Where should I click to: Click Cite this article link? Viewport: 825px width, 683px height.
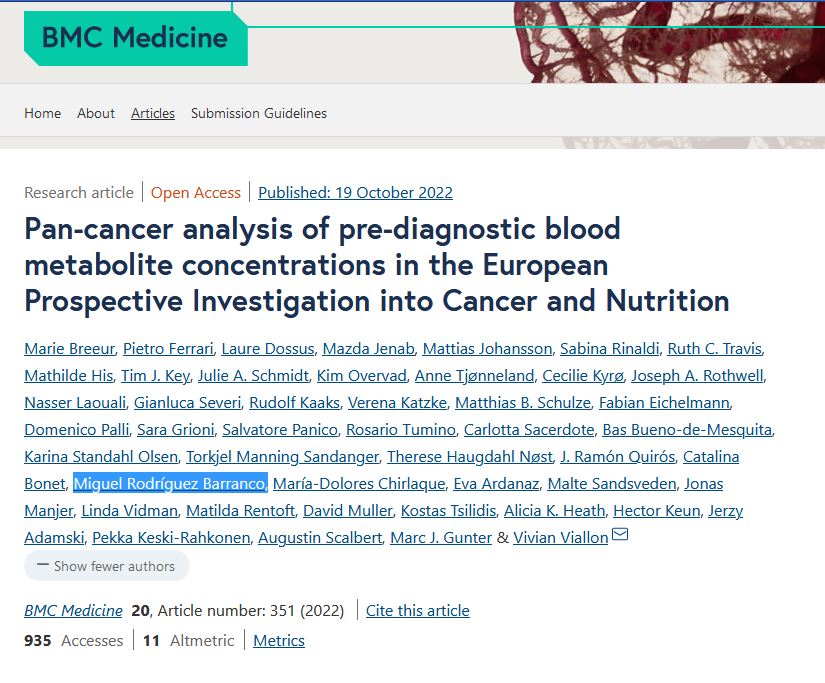point(417,610)
